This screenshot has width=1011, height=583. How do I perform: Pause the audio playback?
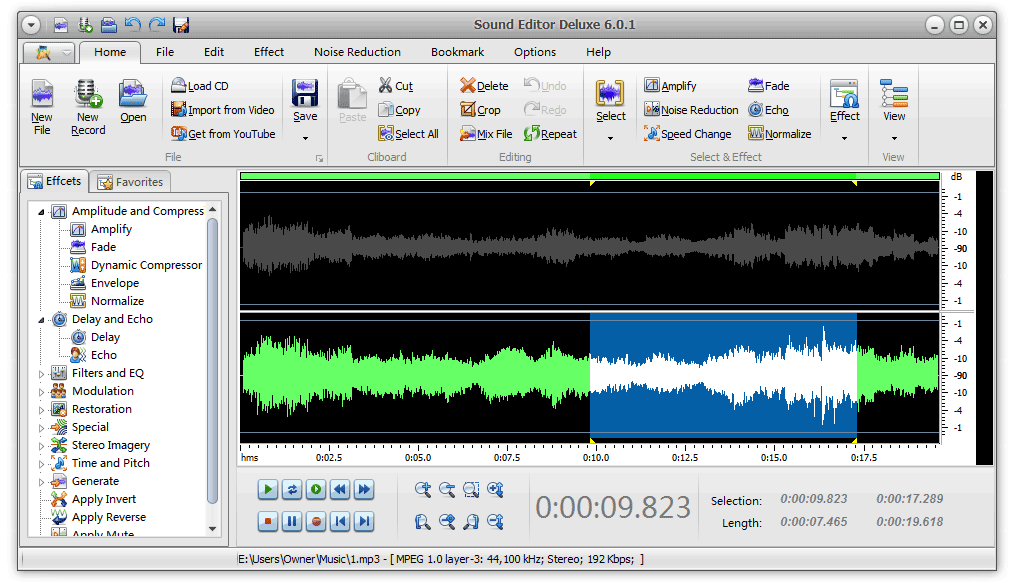coord(291,521)
